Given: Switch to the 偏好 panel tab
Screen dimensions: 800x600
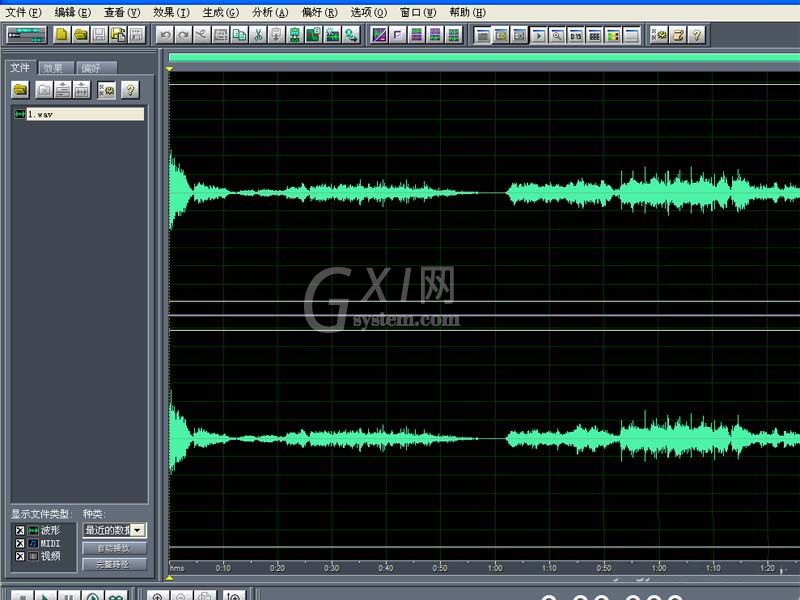Looking at the screenshot, I should pos(96,68).
